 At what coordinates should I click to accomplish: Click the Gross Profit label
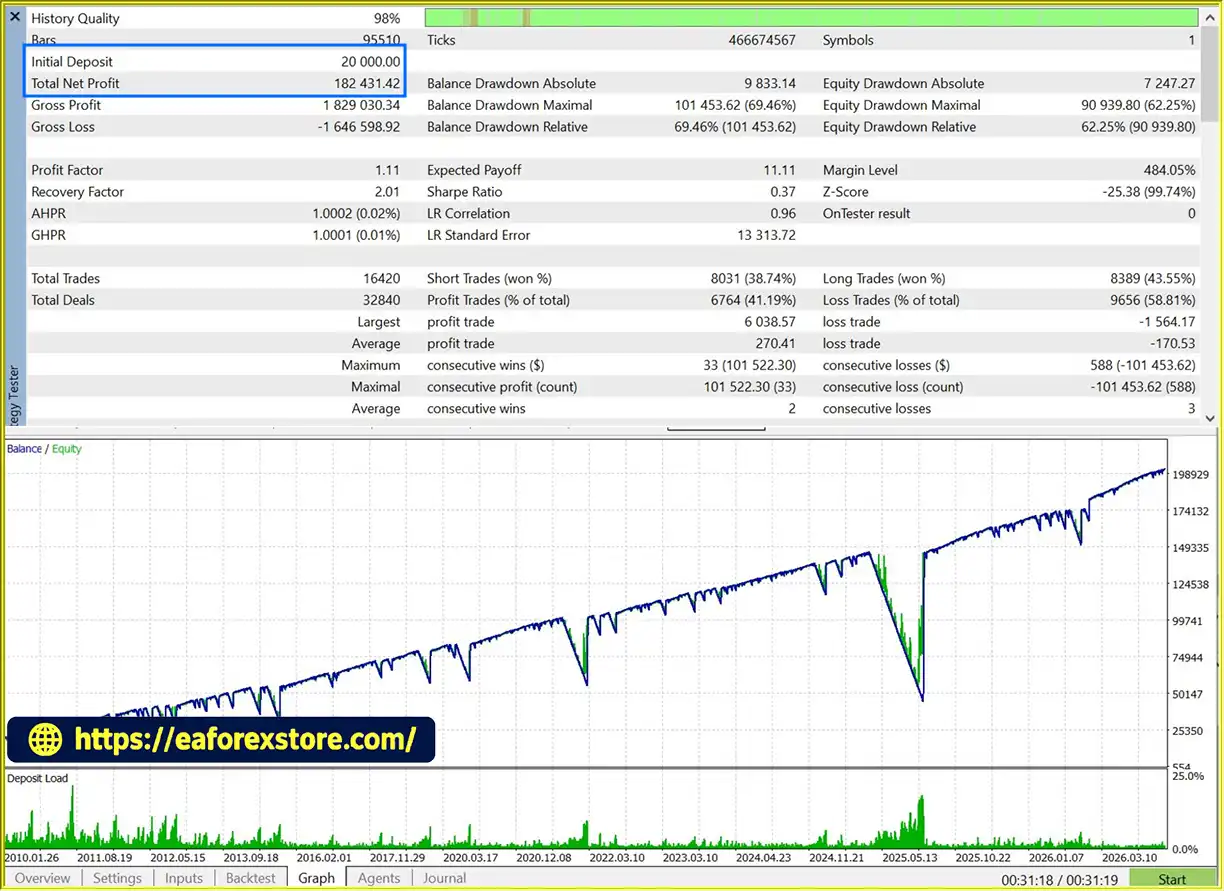point(66,105)
